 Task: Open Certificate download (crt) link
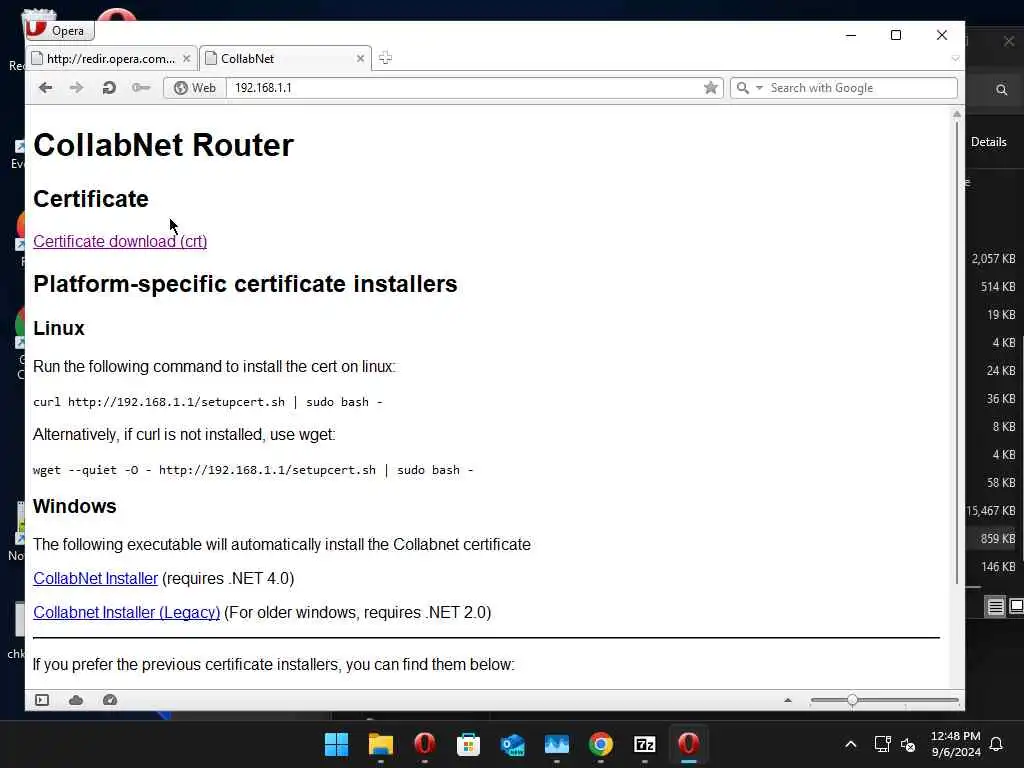(120, 242)
